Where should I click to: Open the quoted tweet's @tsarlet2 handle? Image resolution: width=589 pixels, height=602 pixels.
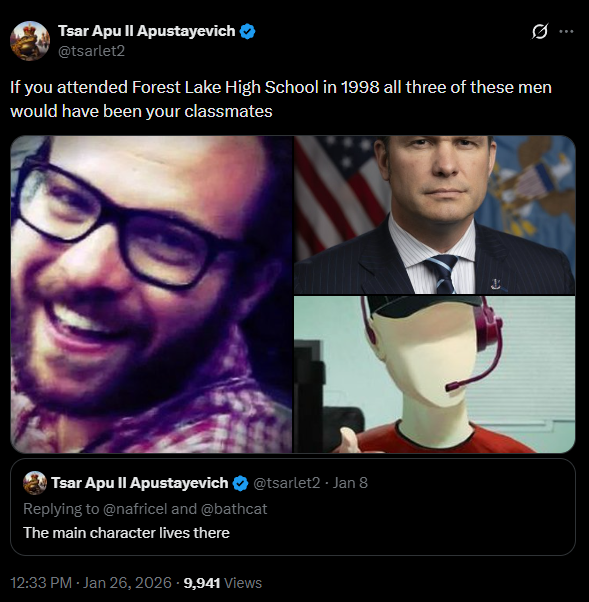pos(286,483)
